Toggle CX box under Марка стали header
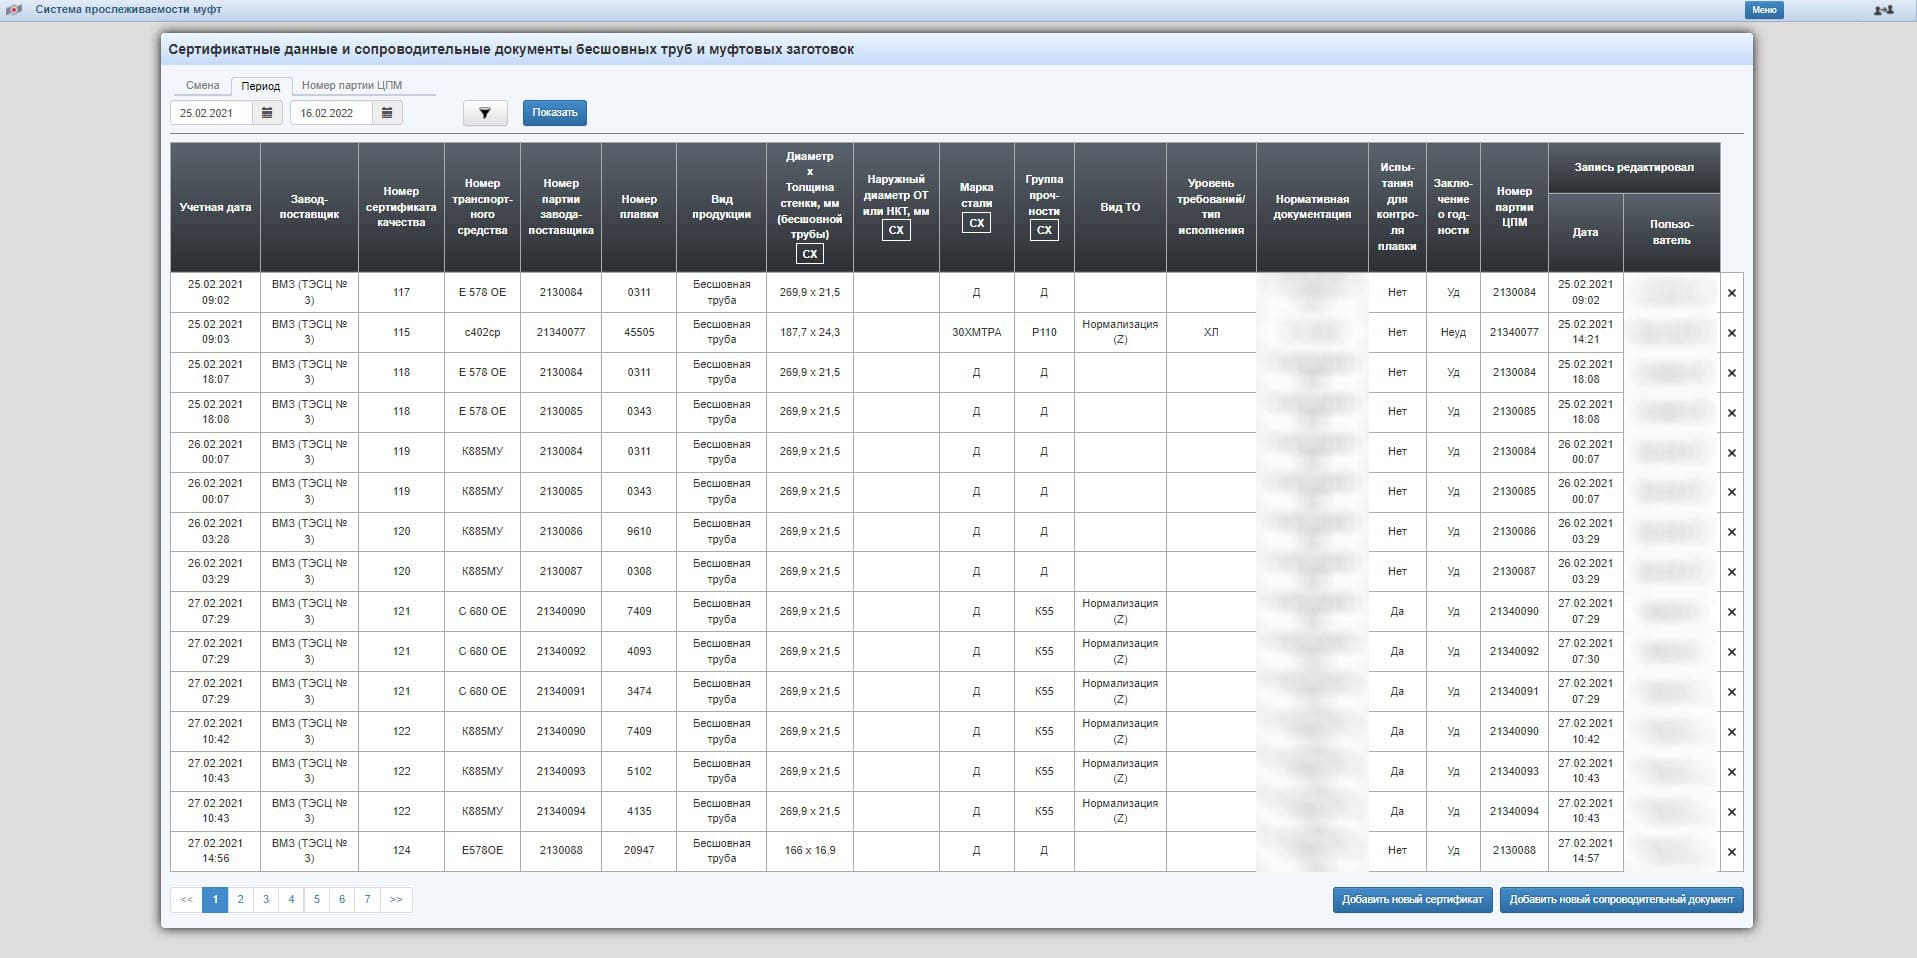Viewport: 1917px width, 958px height. [x=976, y=223]
